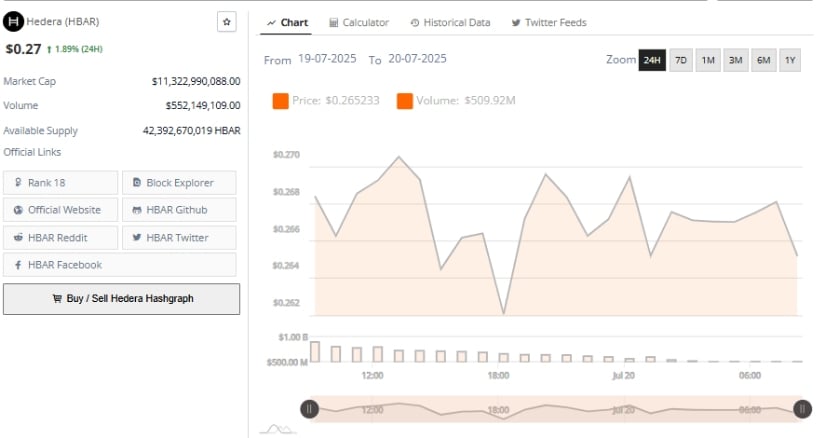Click the Twitter bird on Twitter Feeds tab
Screen dimensions: 825x438
point(516,23)
